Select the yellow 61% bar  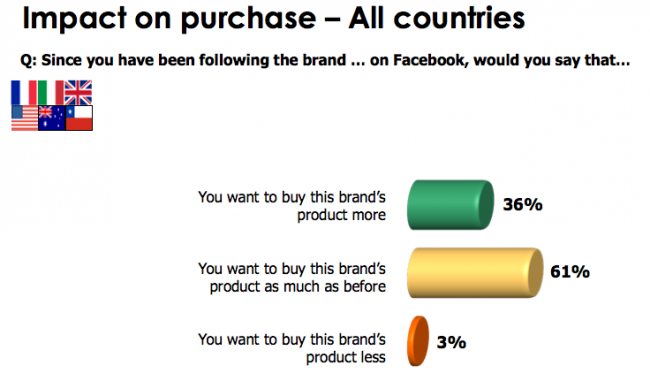(475, 273)
